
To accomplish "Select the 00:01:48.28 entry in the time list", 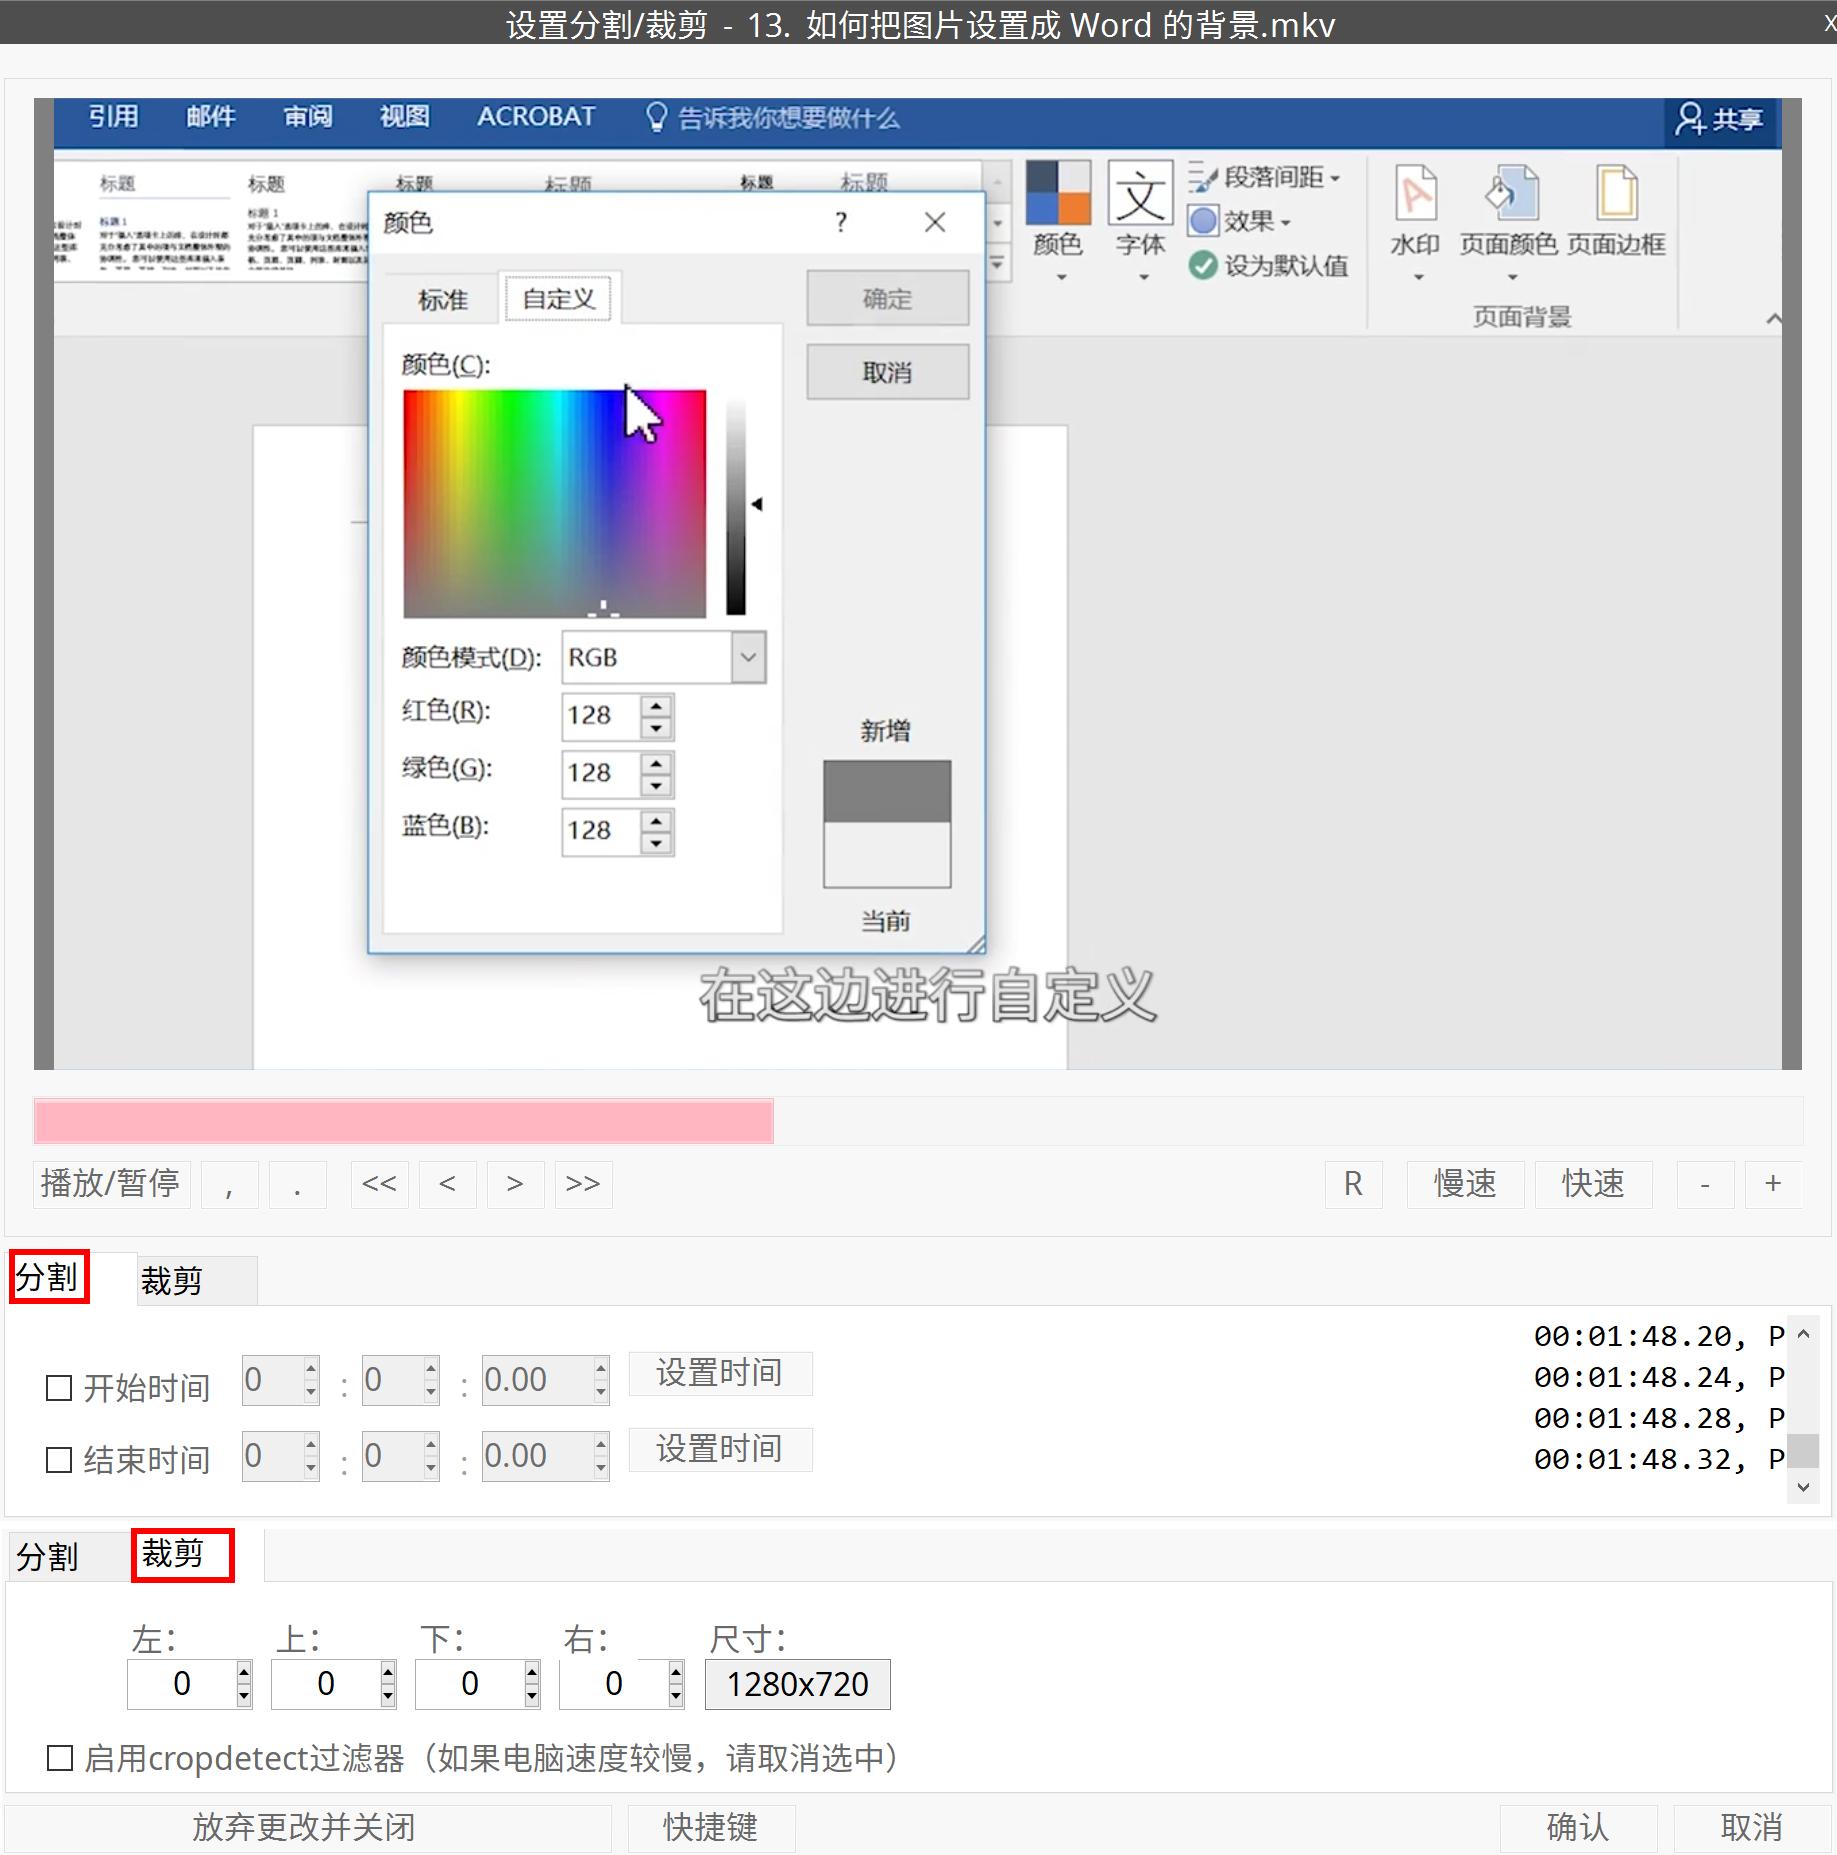I will (1659, 1418).
